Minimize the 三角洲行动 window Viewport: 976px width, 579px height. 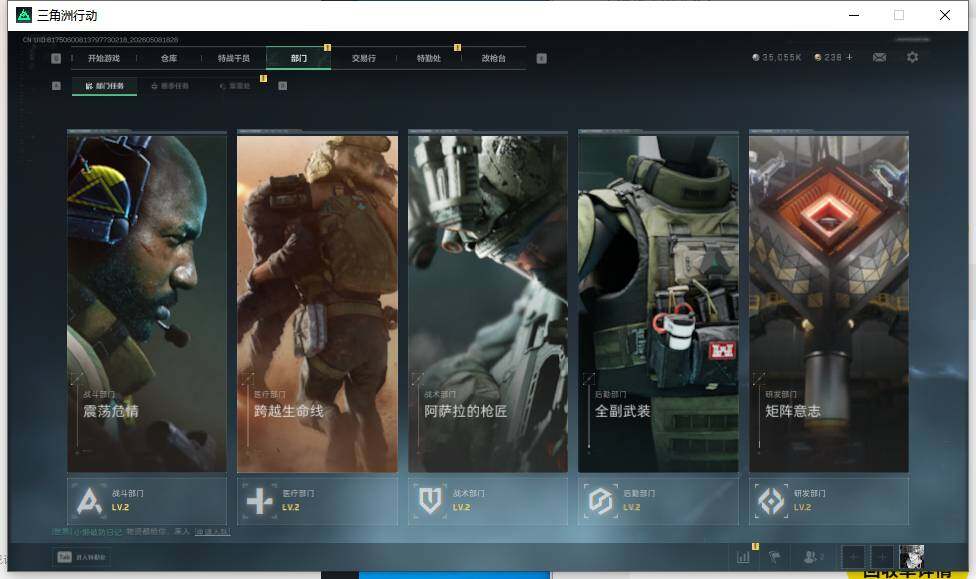coord(854,15)
